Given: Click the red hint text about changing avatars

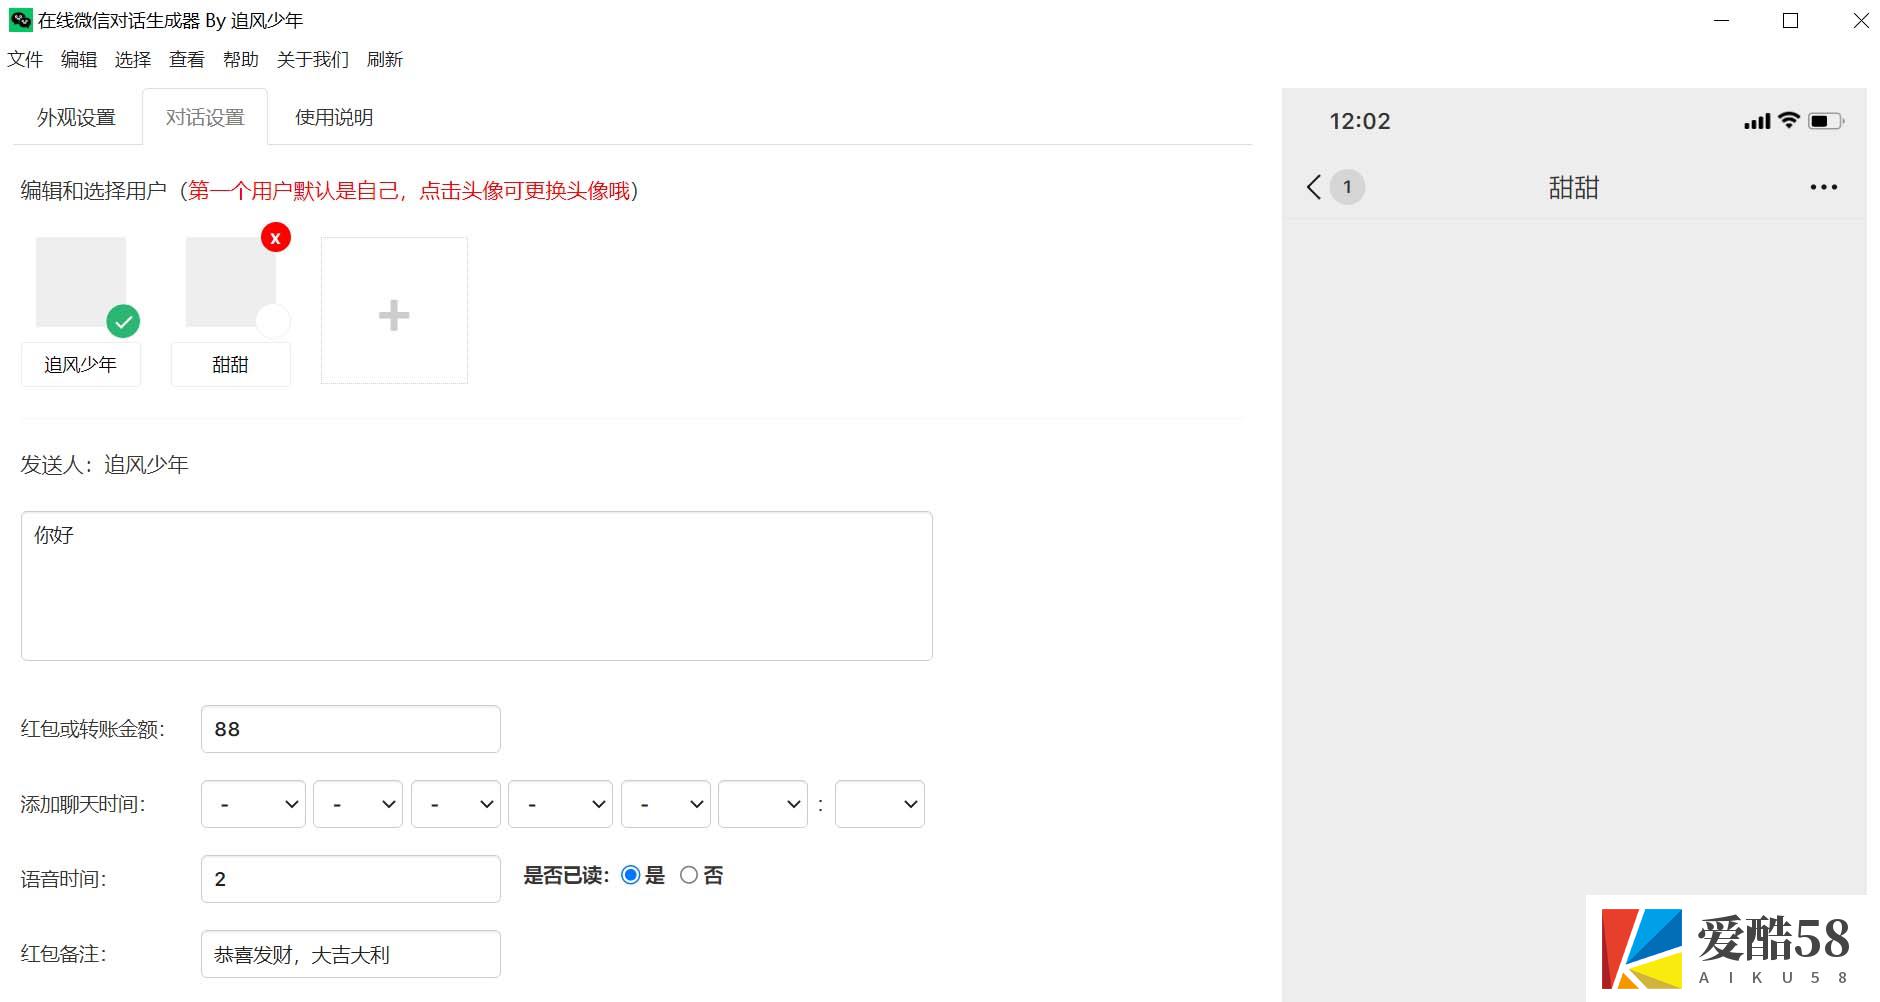Looking at the screenshot, I should point(410,190).
